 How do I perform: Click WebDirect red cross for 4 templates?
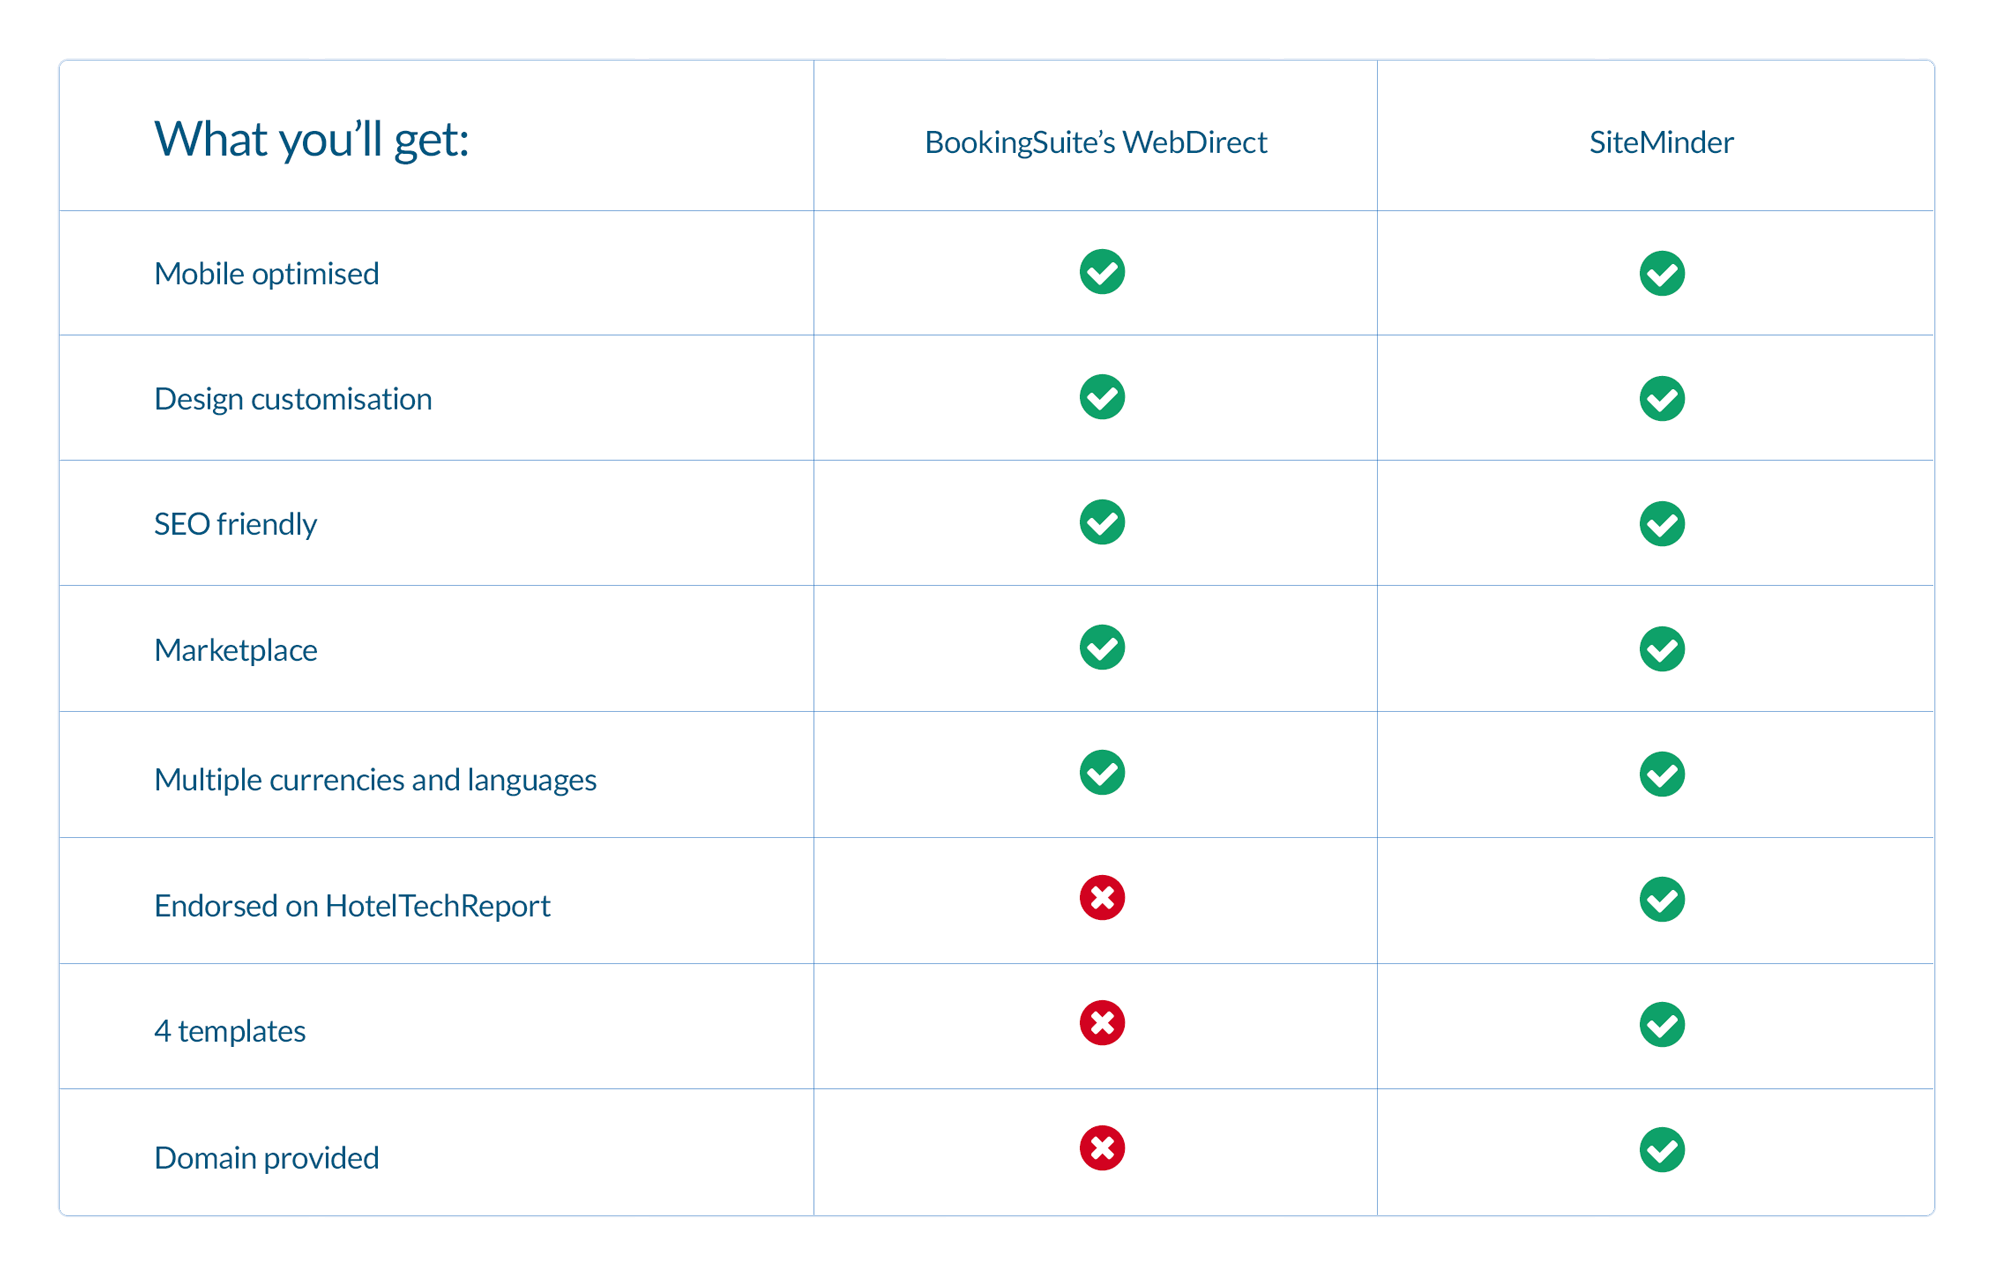coord(1102,1023)
